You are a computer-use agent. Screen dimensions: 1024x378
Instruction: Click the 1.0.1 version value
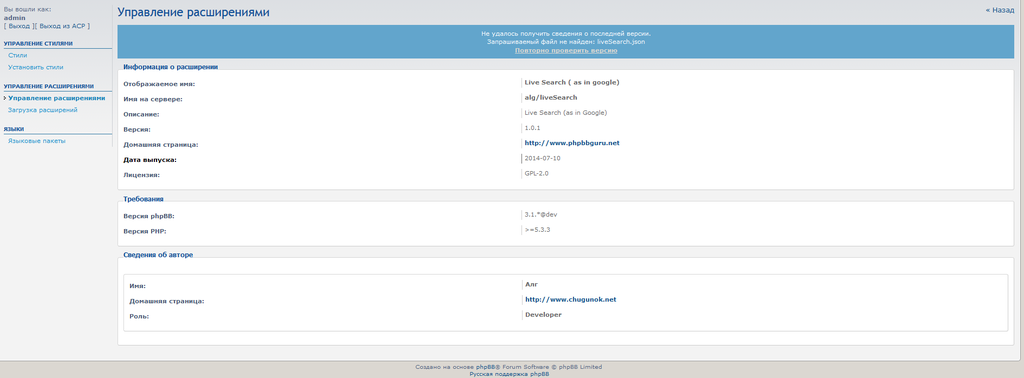(x=532, y=128)
